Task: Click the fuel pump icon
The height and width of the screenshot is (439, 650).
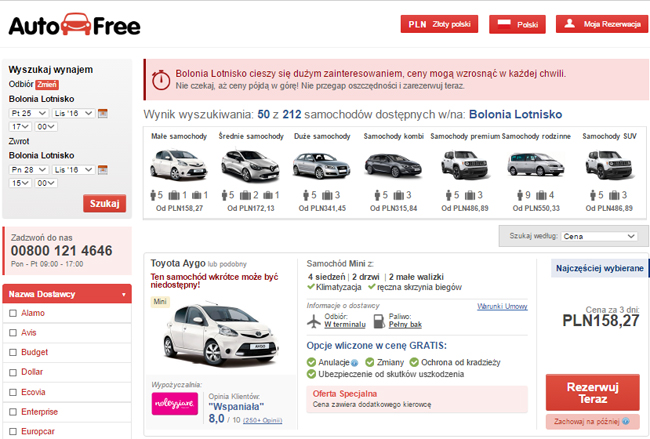Action: click(379, 321)
